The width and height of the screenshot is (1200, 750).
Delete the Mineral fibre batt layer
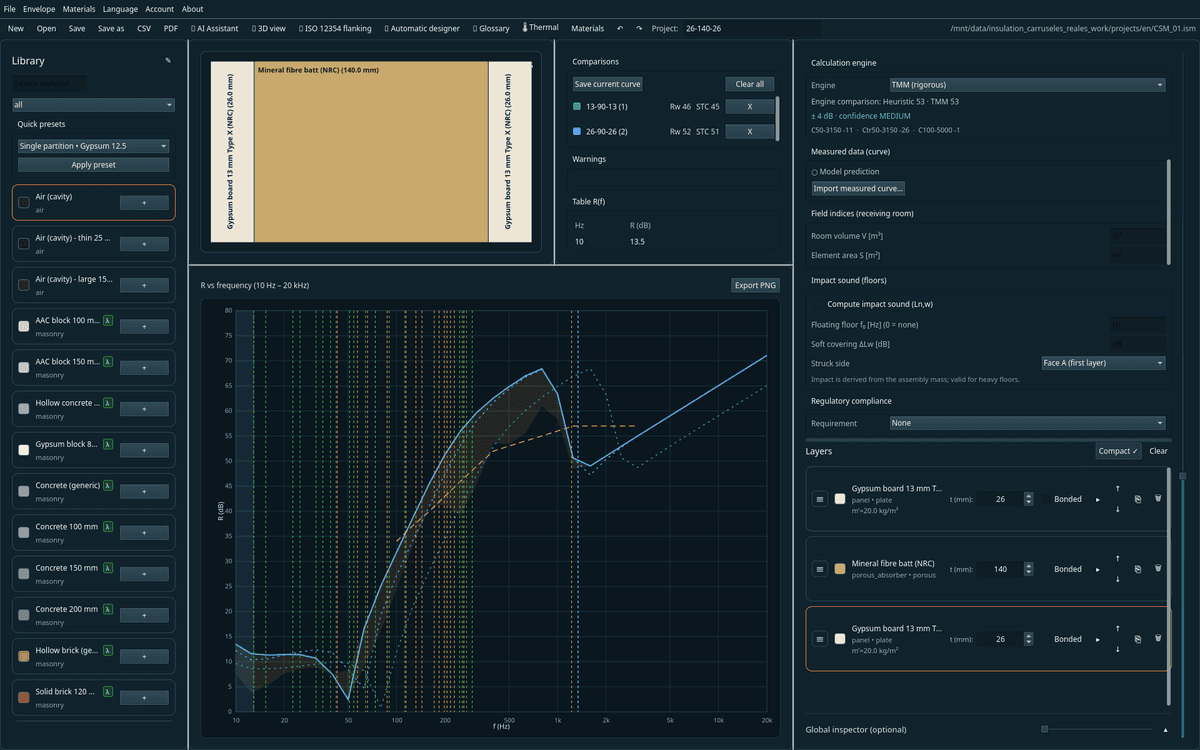point(1158,568)
